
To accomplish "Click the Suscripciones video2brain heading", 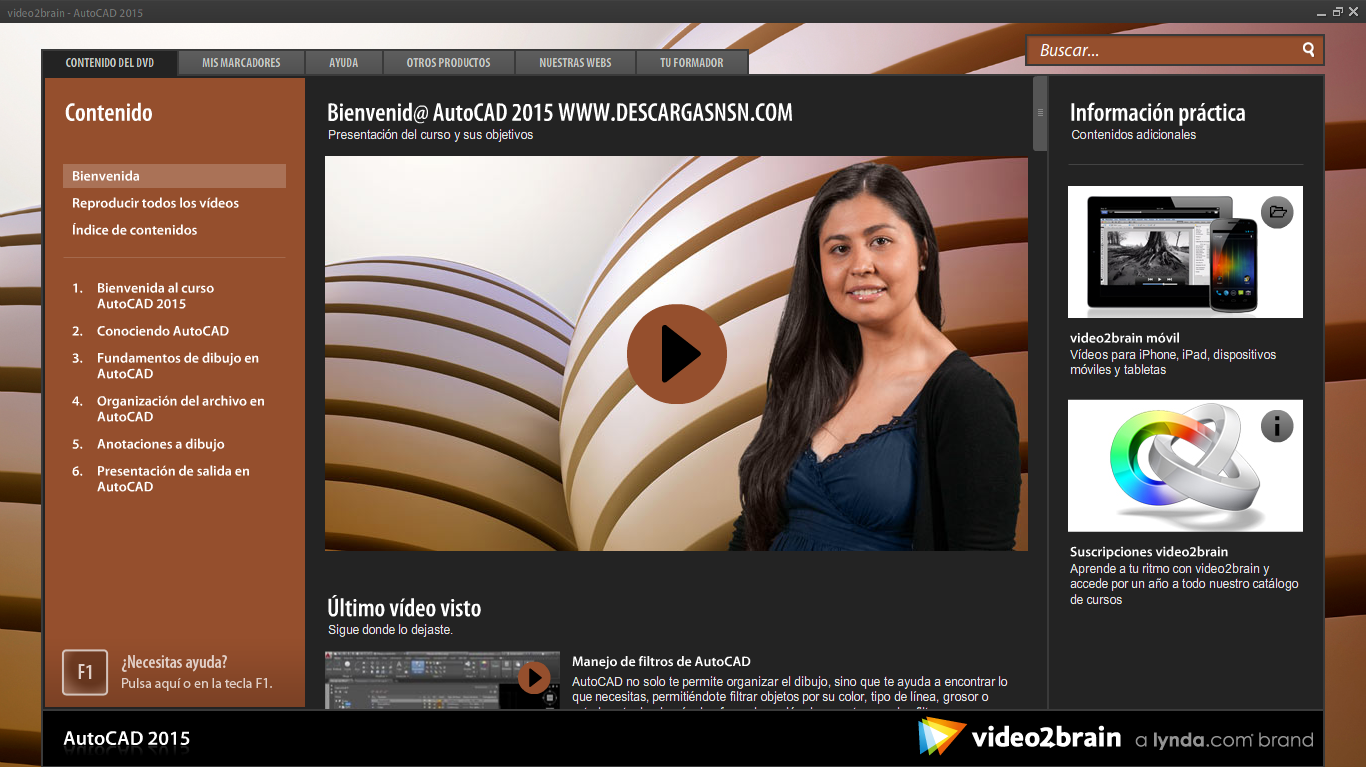I will tap(1149, 552).
